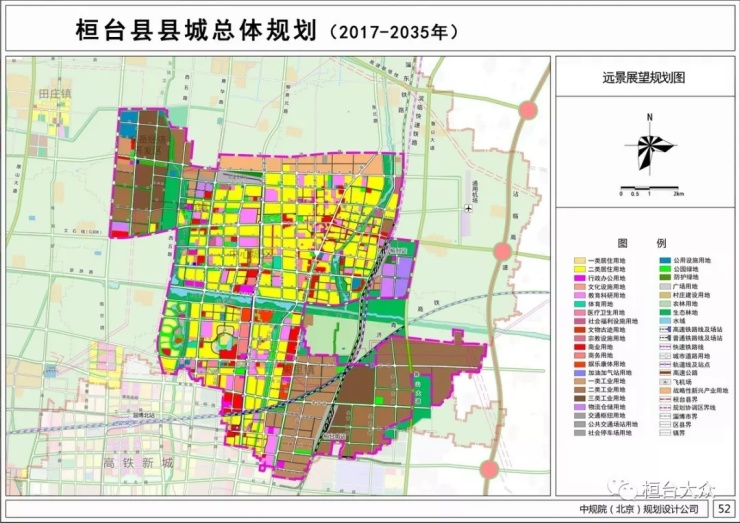Pick the dark brown 三类工业用地 swatch
Screen dimensions: 740x523
point(580,398)
